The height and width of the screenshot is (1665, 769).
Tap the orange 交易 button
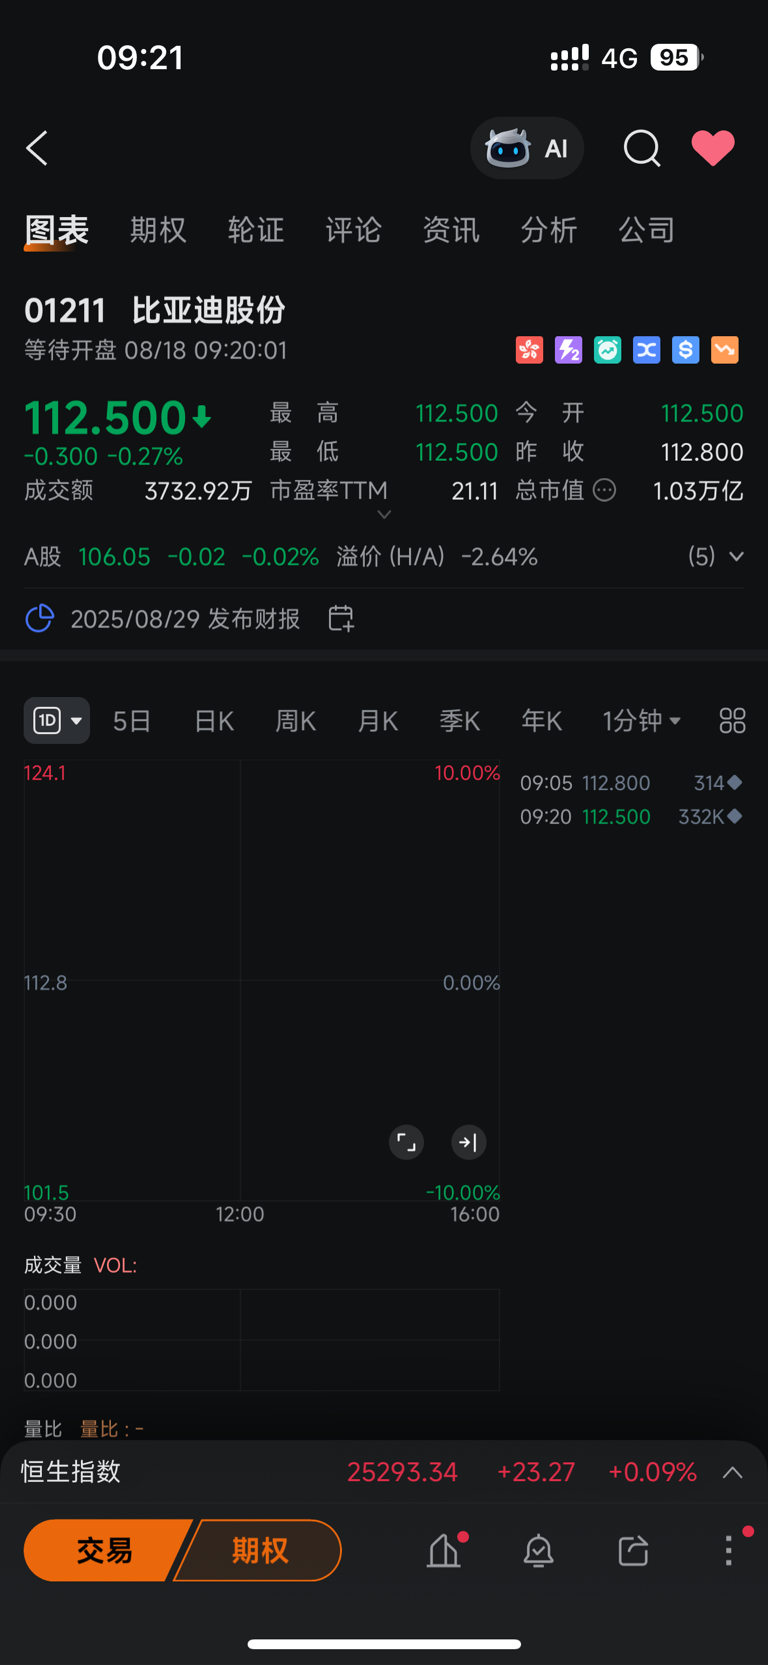point(106,1550)
